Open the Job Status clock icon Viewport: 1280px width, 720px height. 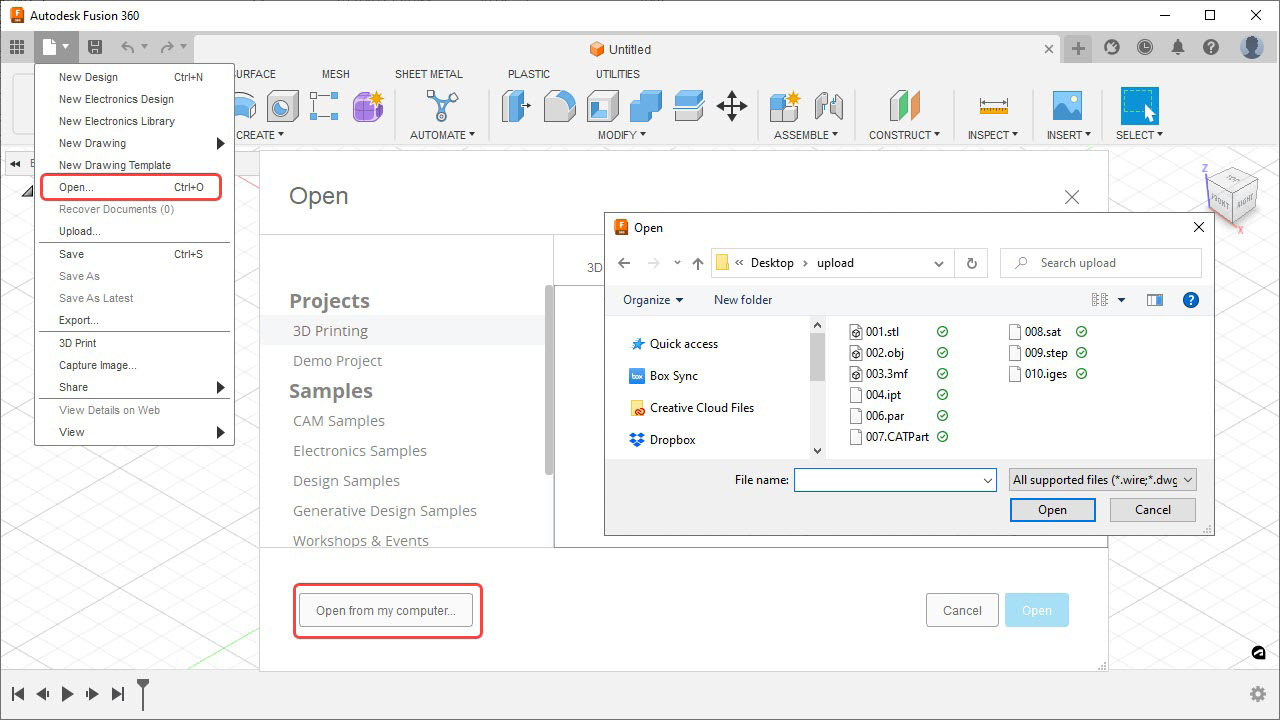coord(1145,47)
